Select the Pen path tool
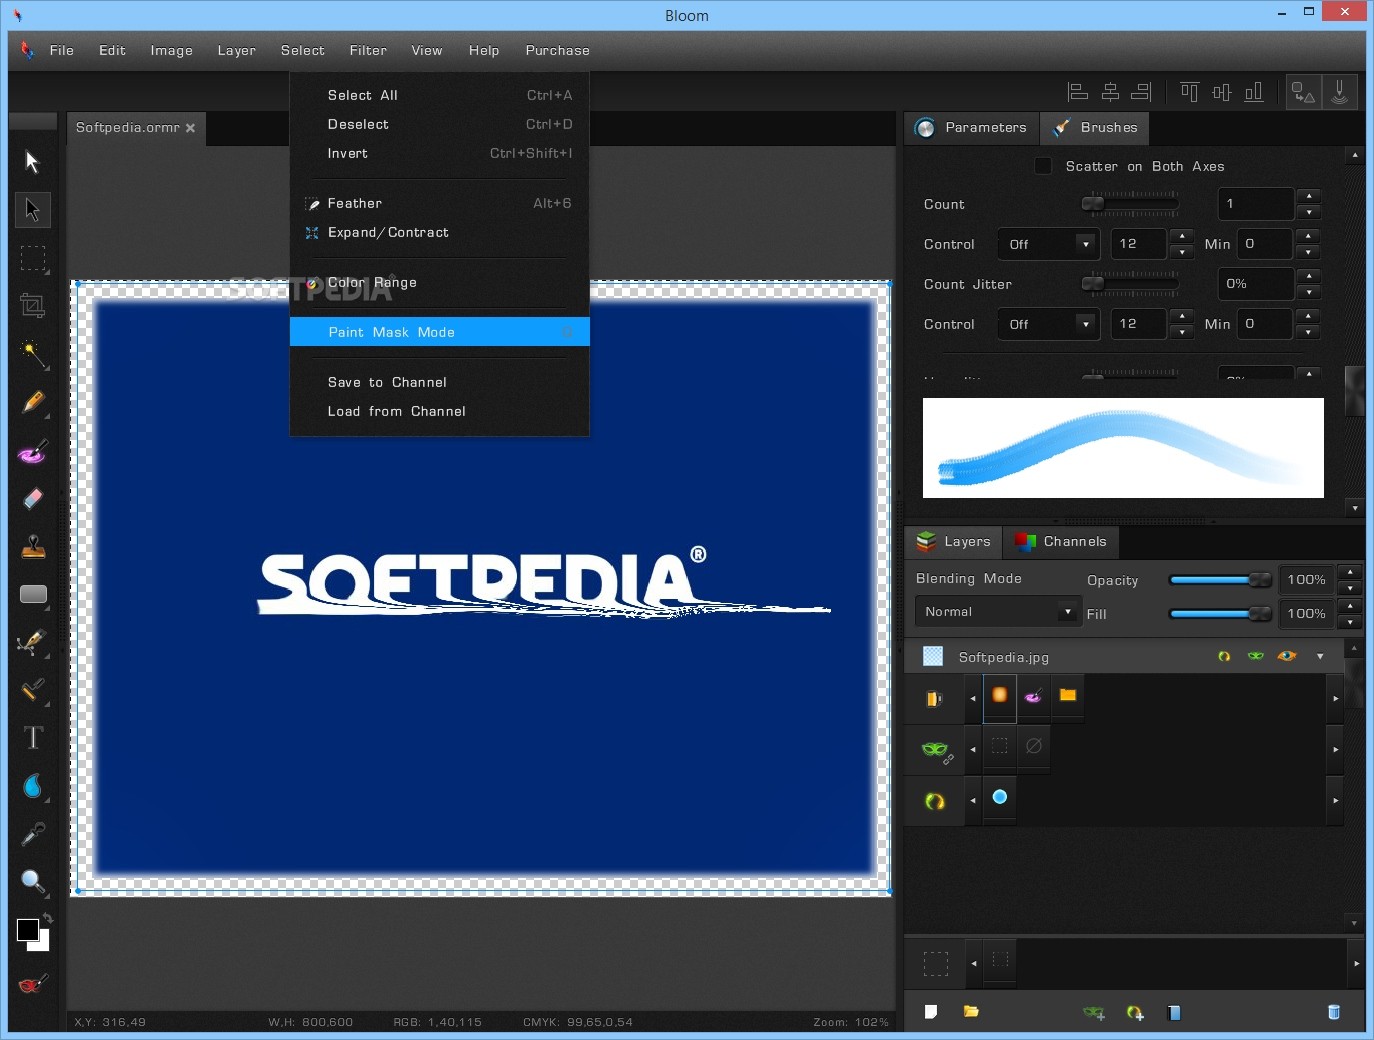1374x1040 pixels. [33, 641]
